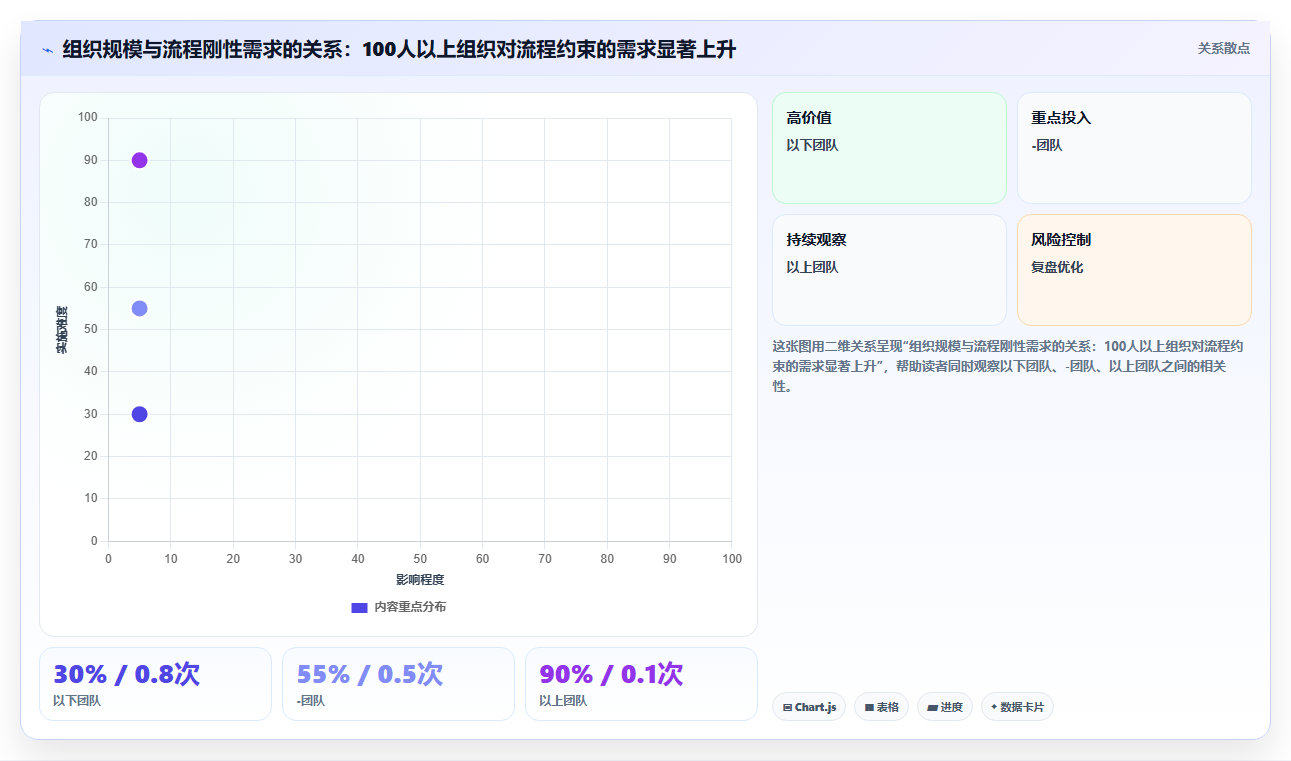Click the 55% / 0.5次 stat value

(x=370, y=674)
